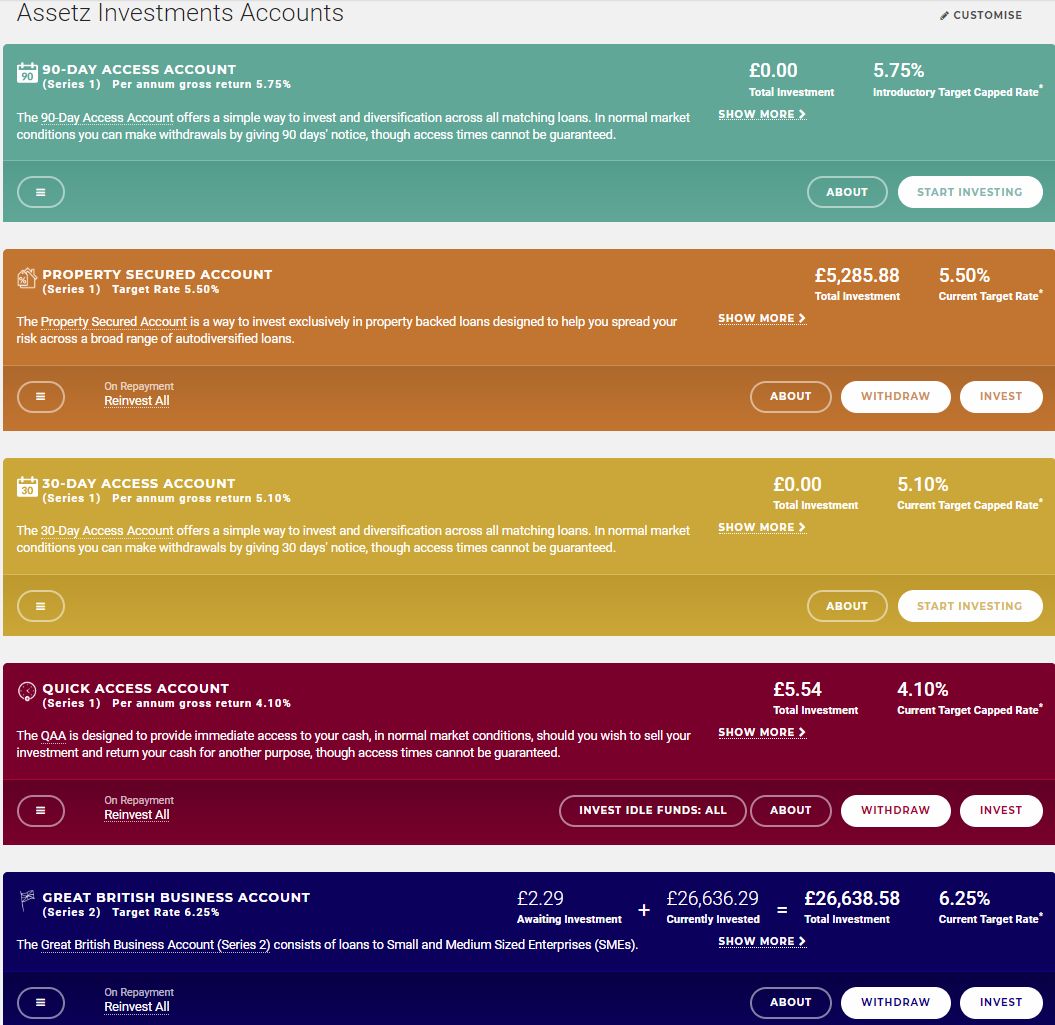Open the Quick Access Account hamburger menu
The height and width of the screenshot is (1025, 1055).
click(41, 810)
